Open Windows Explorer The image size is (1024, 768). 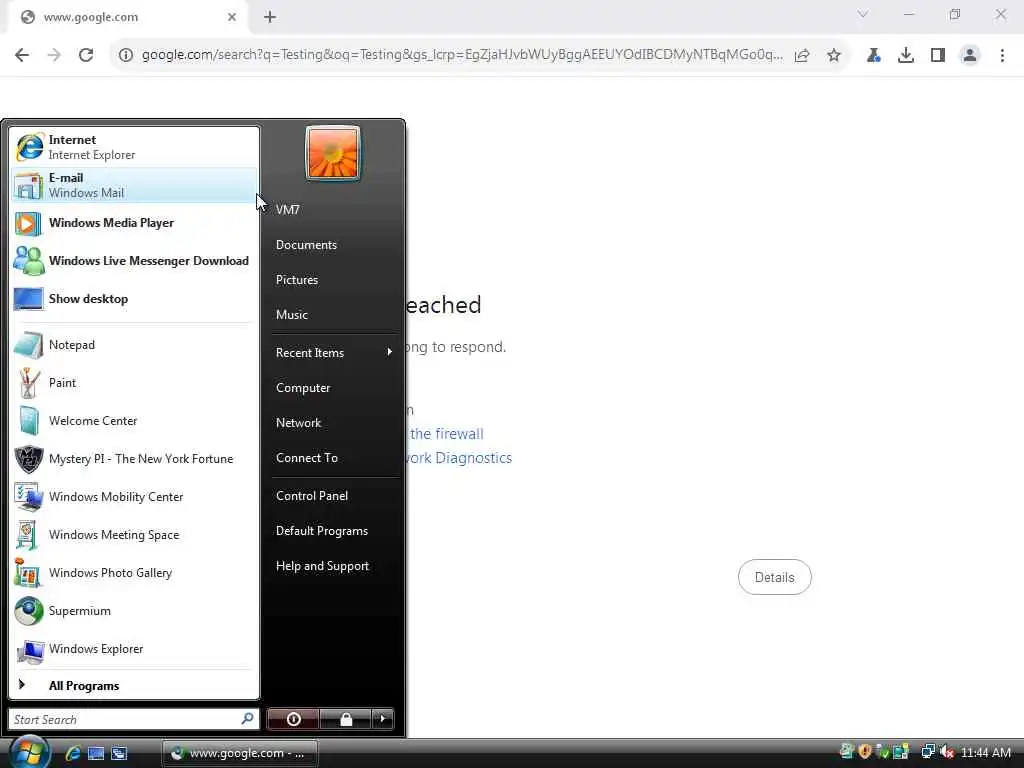pyautogui.click(x=134, y=648)
